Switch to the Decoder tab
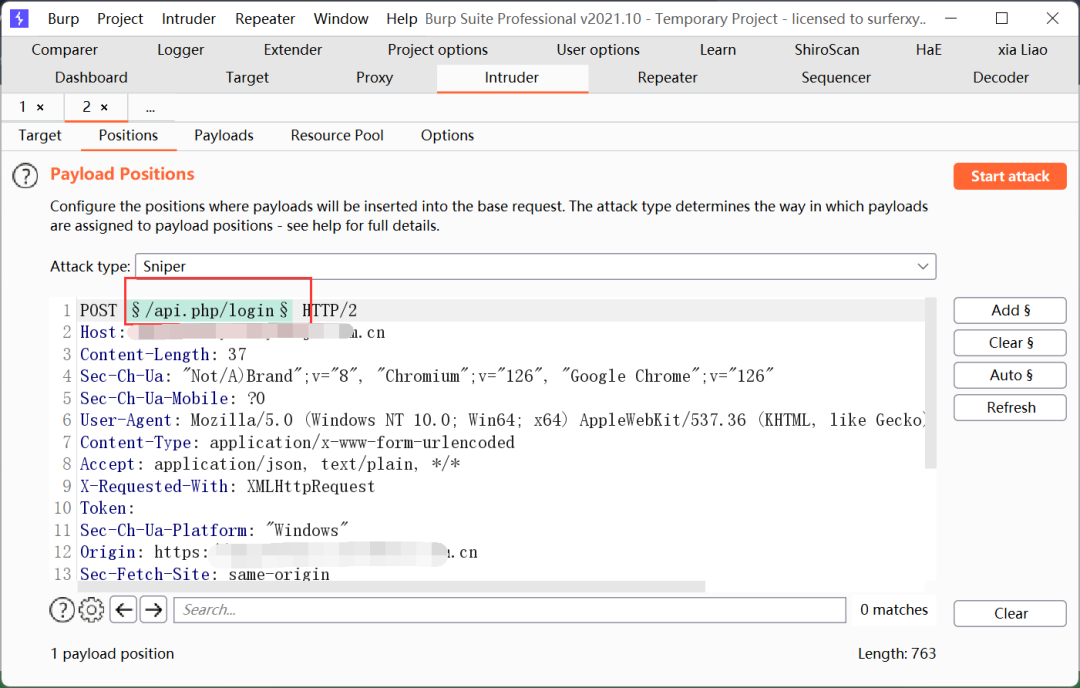The image size is (1080, 688). pos(1001,78)
